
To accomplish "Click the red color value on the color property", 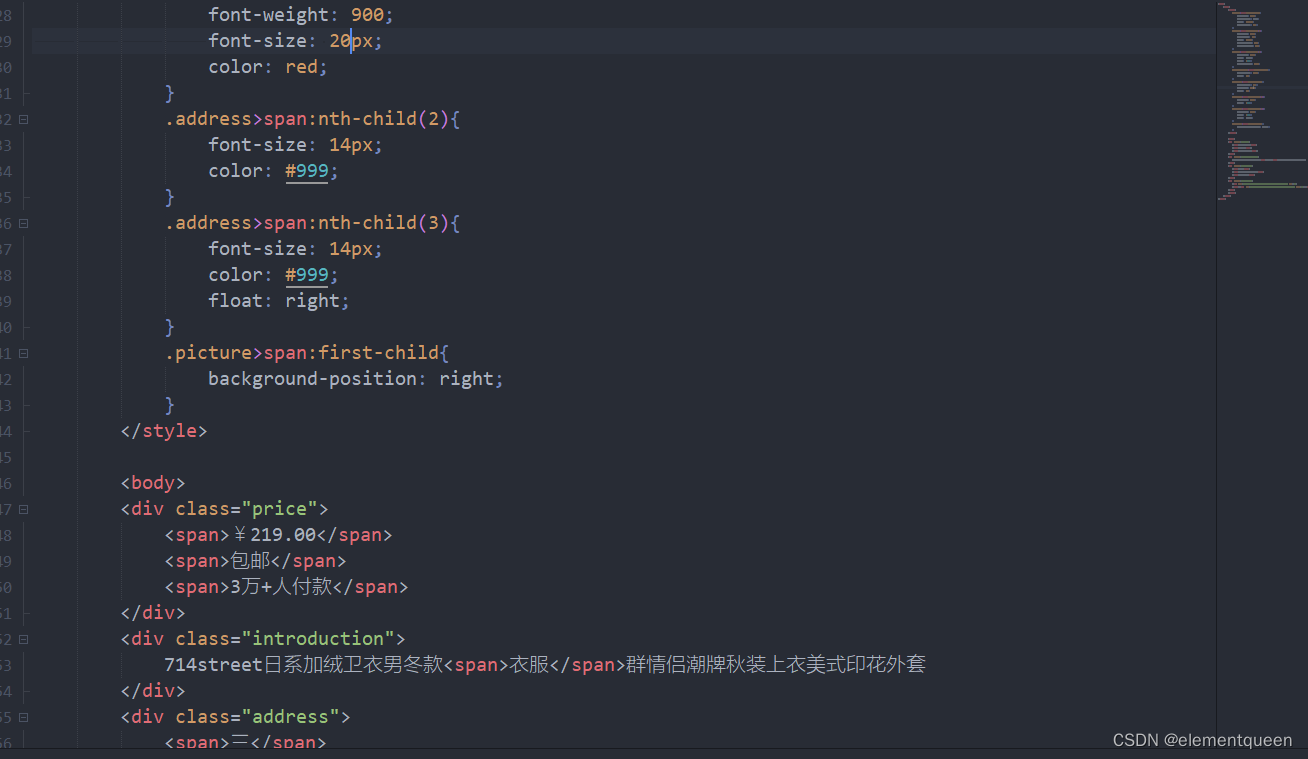I will (301, 66).
